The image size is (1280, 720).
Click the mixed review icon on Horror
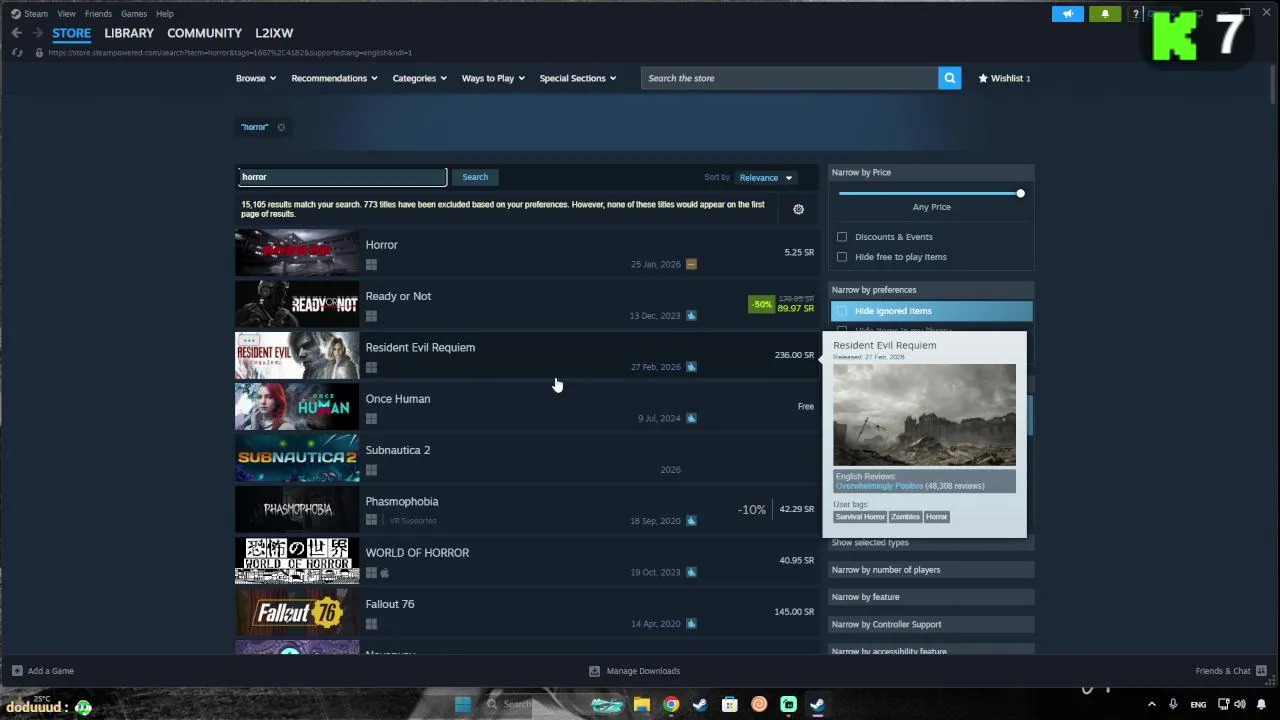tap(691, 264)
